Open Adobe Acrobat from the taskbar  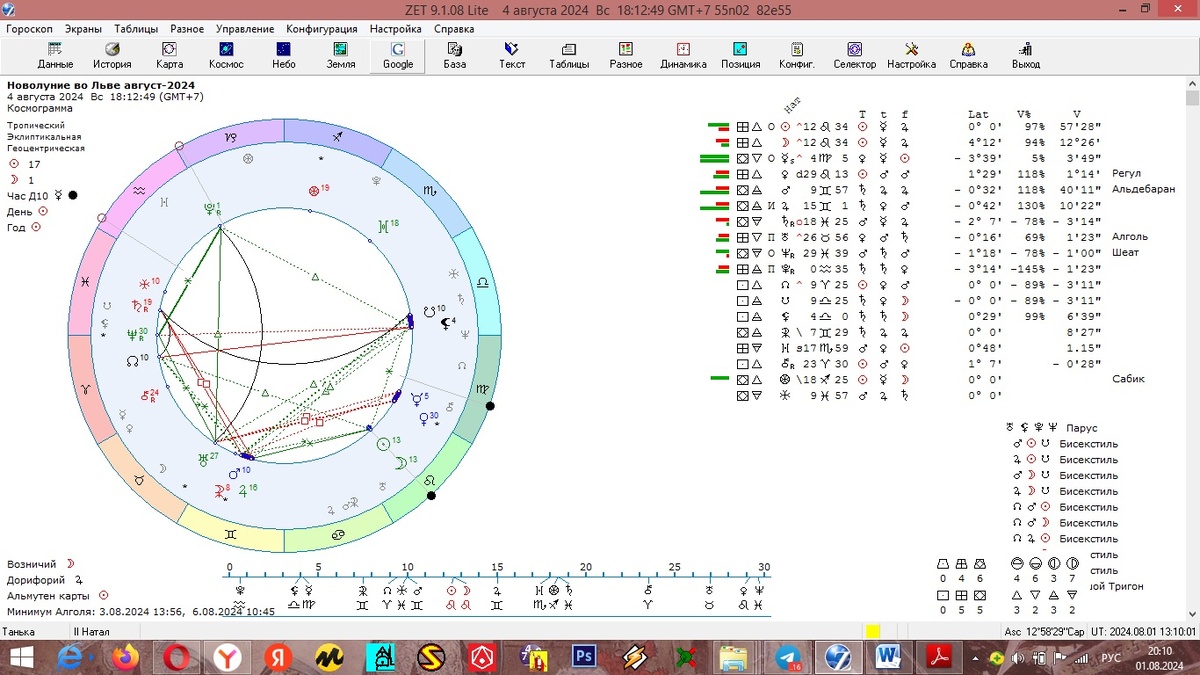click(x=938, y=658)
